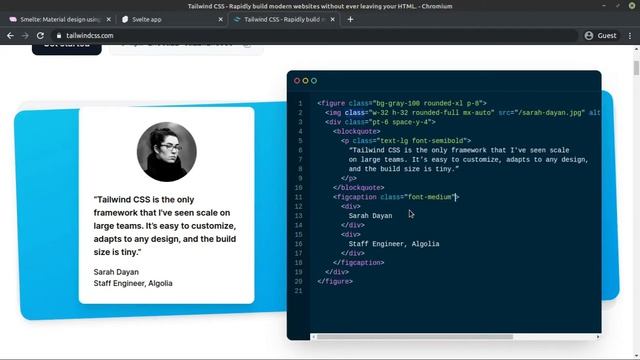
Task: Click the Get started button
Action: pyautogui.click(x=67, y=49)
